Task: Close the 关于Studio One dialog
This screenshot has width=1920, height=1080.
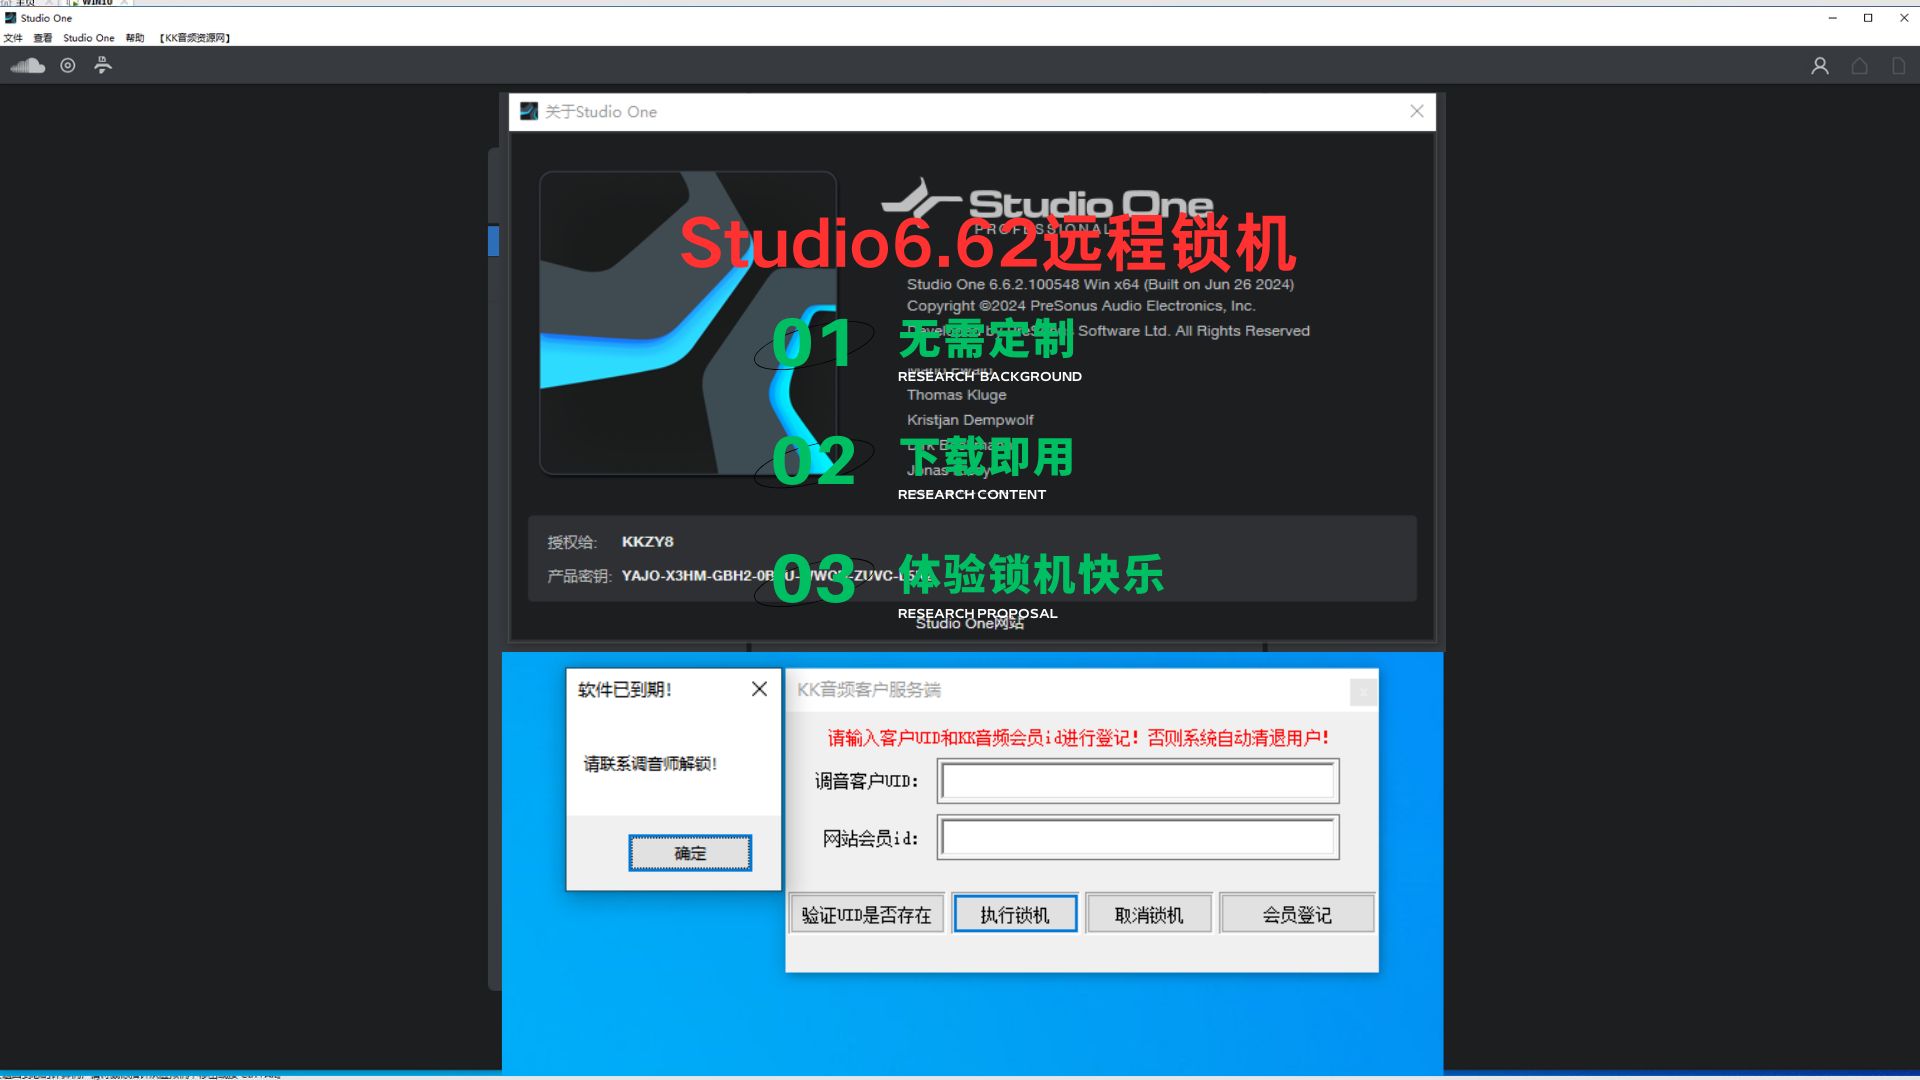Action: (x=1417, y=111)
